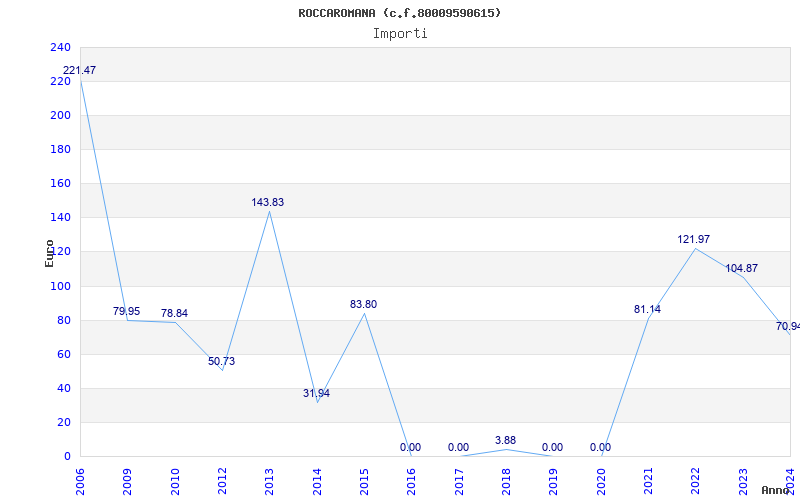Select the 3.88 data label
800x500 pixels.
[505, 440]
